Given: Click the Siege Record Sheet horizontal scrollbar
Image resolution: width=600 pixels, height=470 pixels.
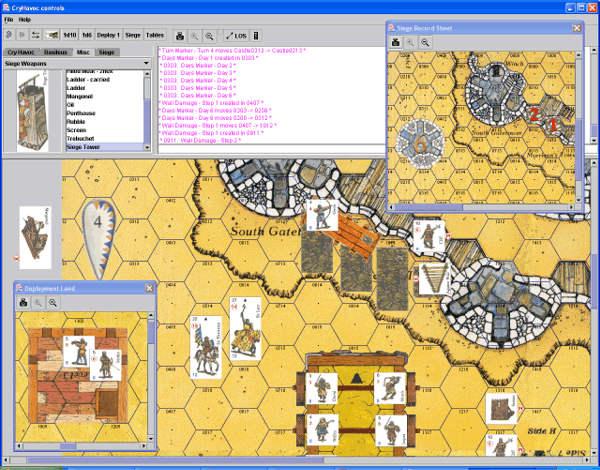Looking at the screenshot, I should click(x=429, y=207).
